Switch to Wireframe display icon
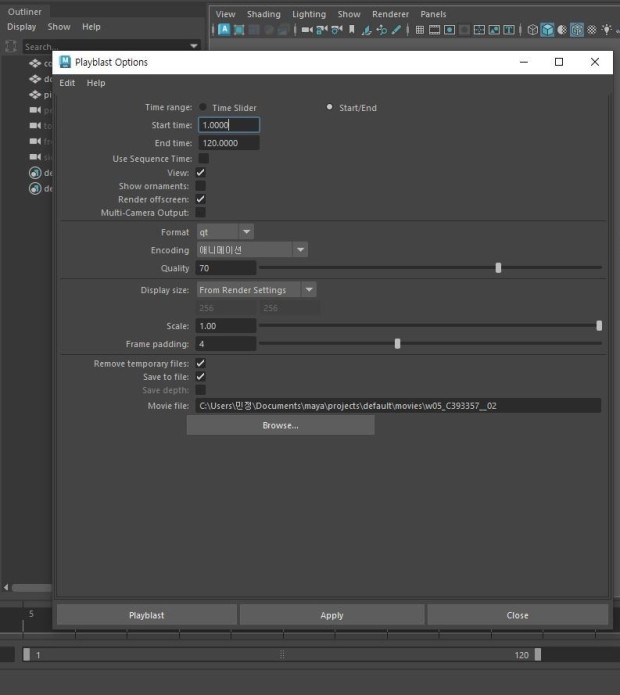The height and width of the screenshot is (695, 620). (533, 30)
